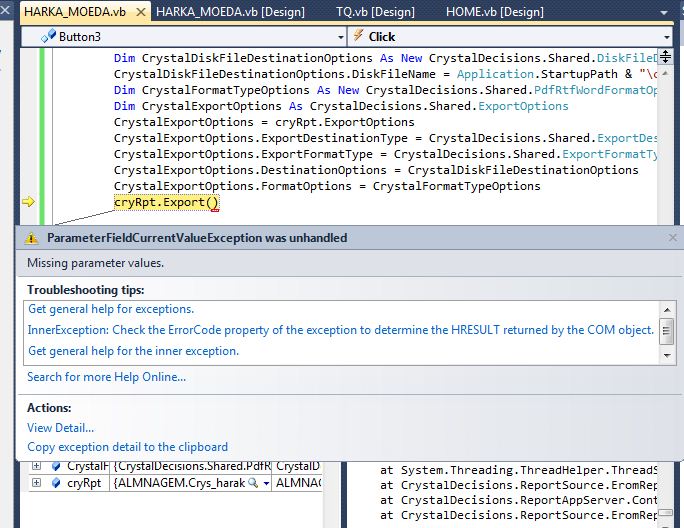This screenshot has width=684, height=528.
Task: Click the warning icon in exception dialog
Action: pyautogui.click(x=31, y=238)
